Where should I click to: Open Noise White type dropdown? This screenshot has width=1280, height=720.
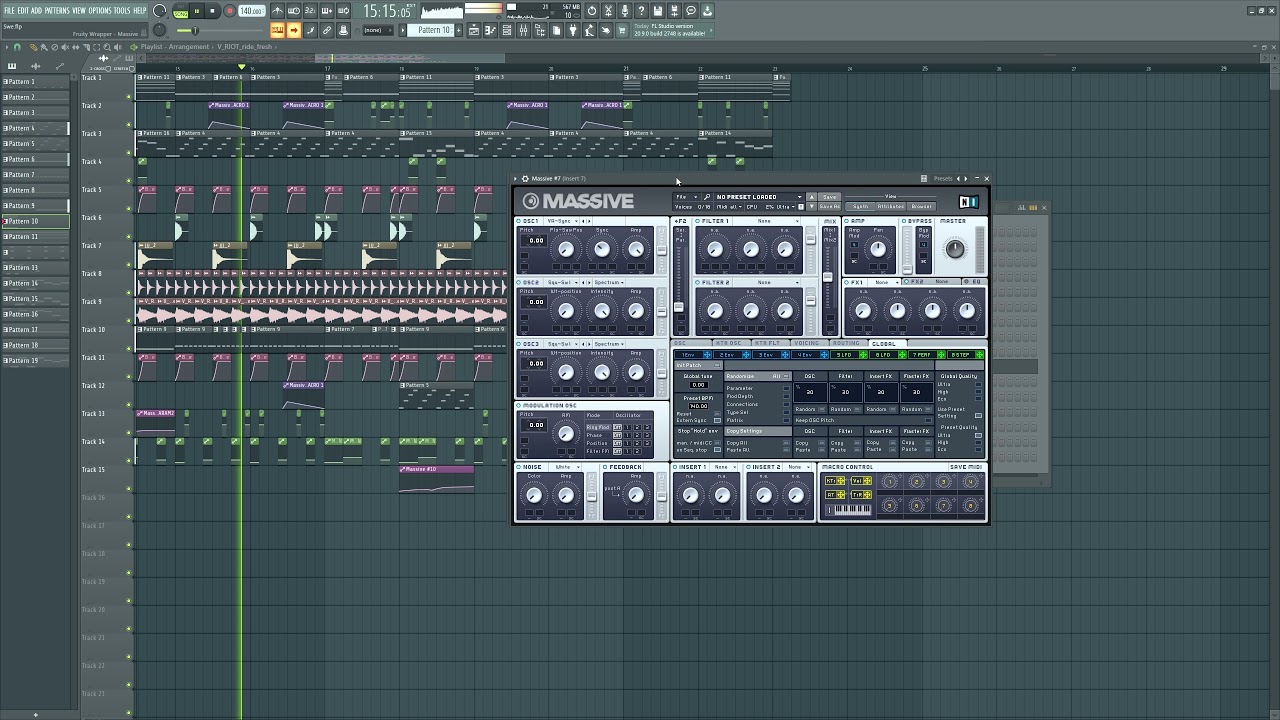coord(567,467)
